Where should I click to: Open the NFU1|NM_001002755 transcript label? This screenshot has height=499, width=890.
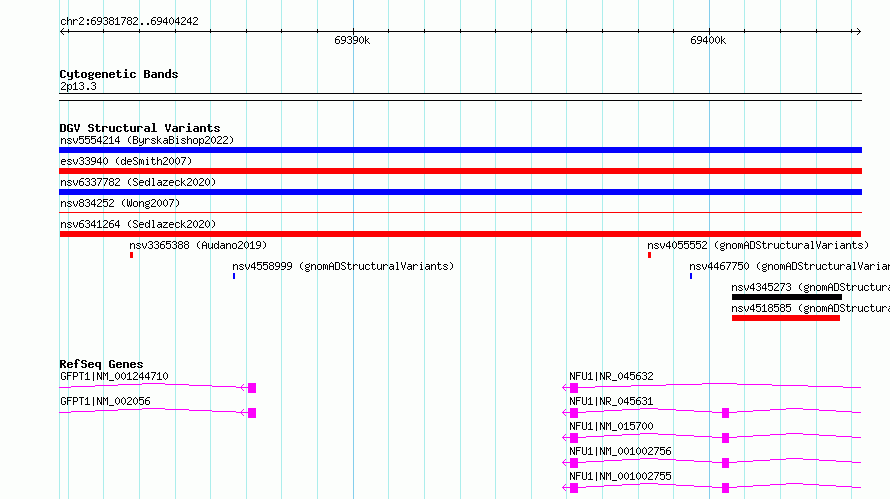pos(620,476)
